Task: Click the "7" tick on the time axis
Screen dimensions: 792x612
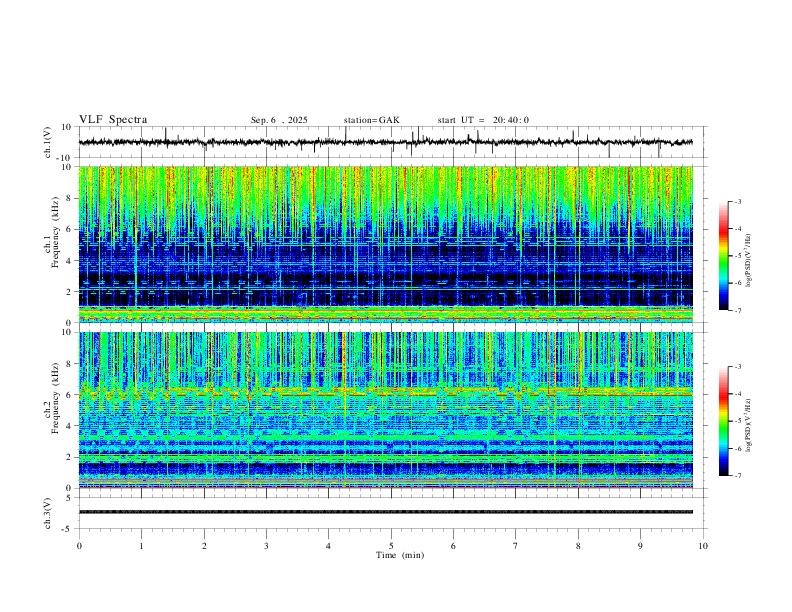Action: pos(516,546)
